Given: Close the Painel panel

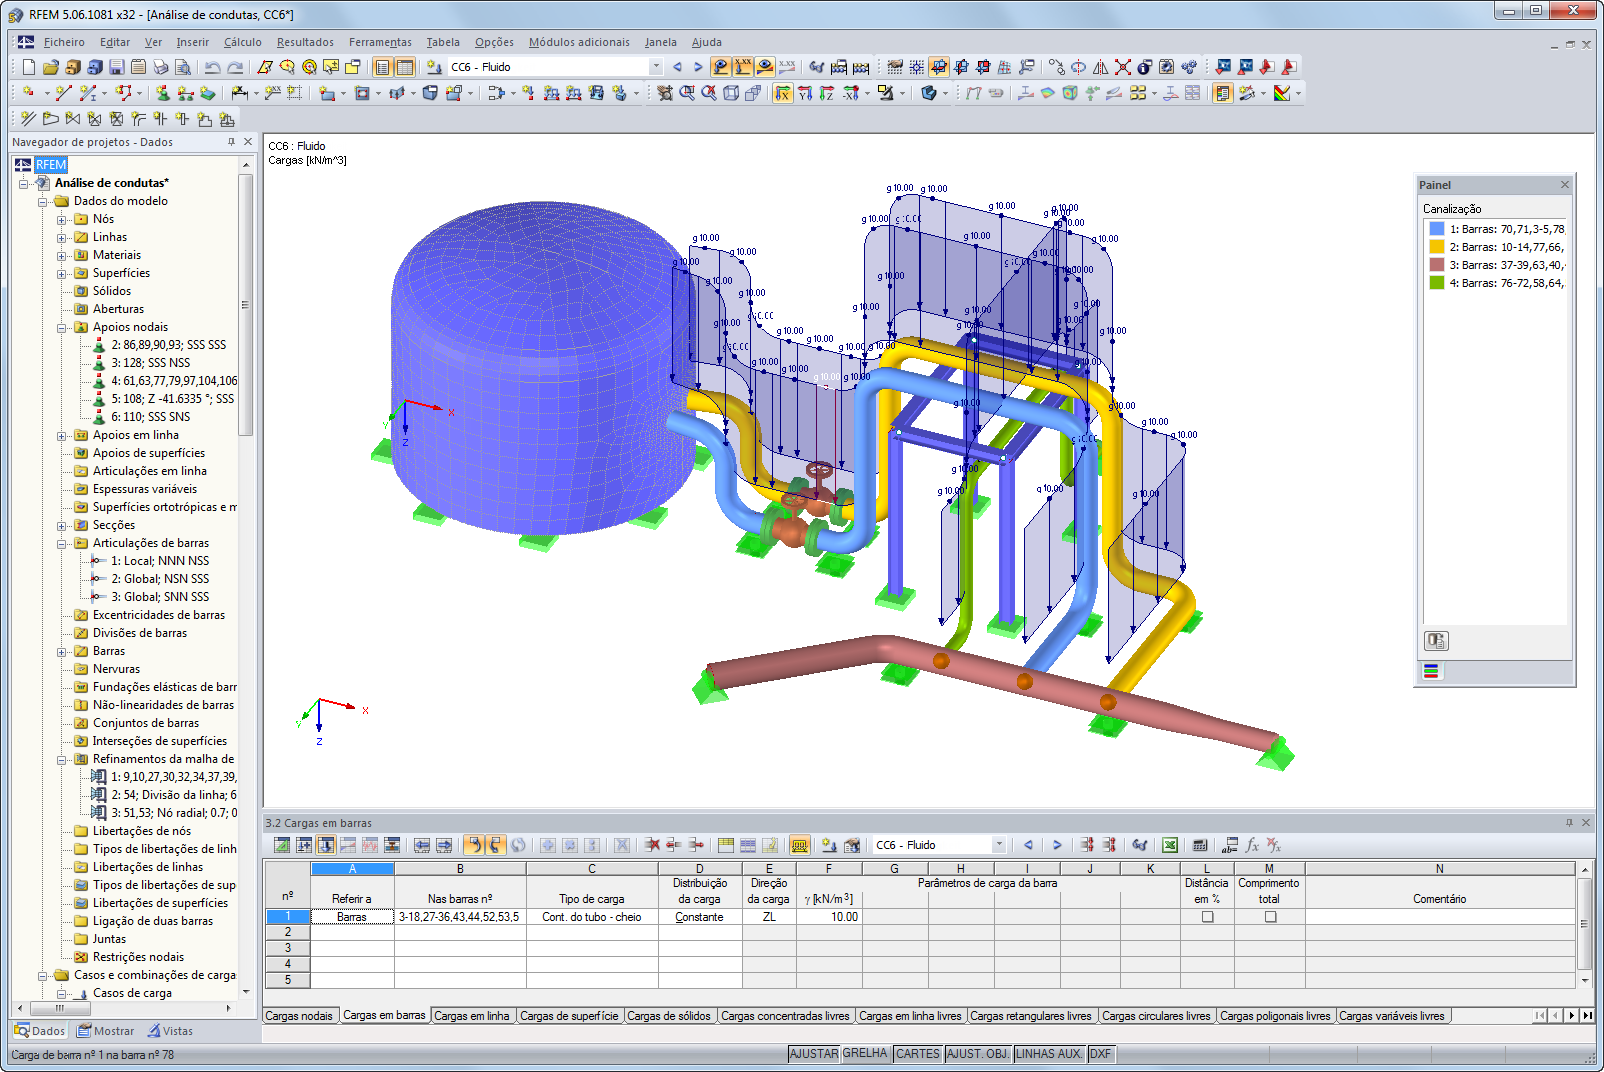Looking at the screenshot, I should (1565, 185).
